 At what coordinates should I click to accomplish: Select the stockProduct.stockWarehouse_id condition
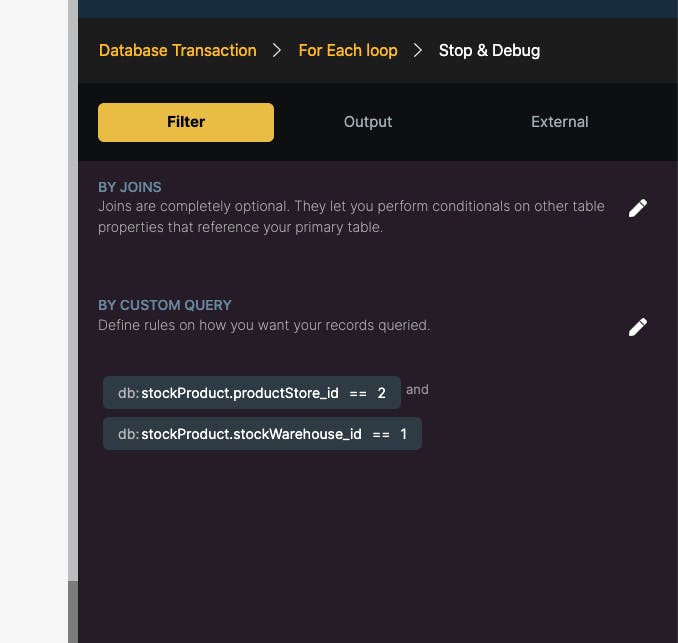tap(262, 434)
